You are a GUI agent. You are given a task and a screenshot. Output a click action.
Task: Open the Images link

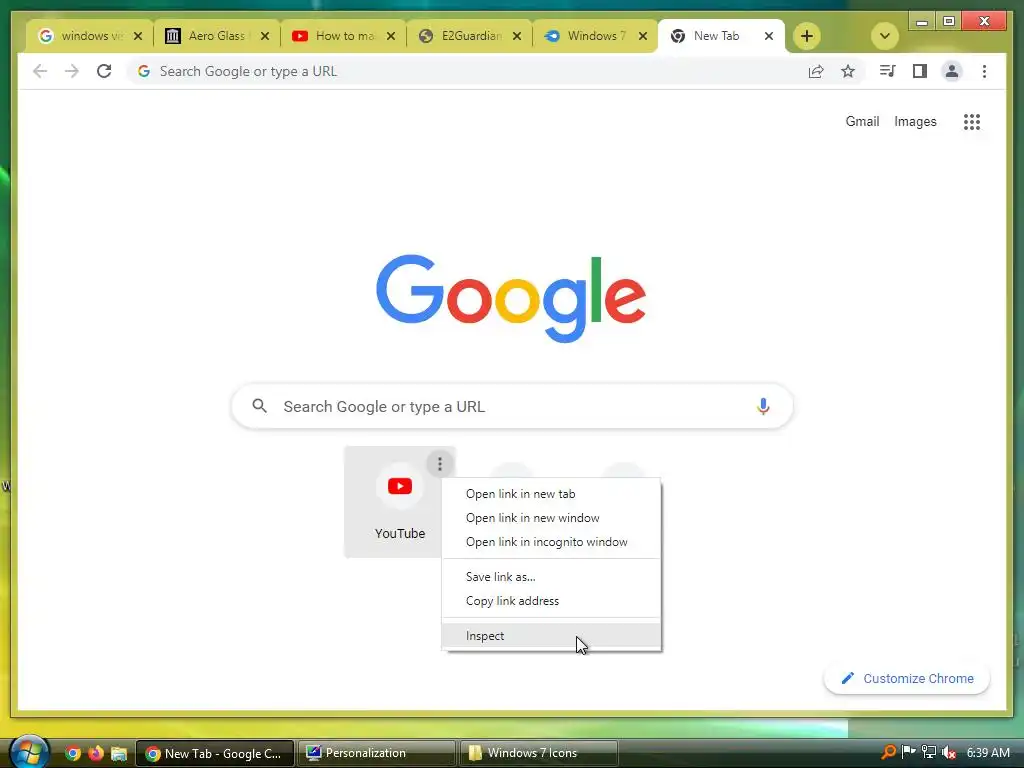click(915, 121)
